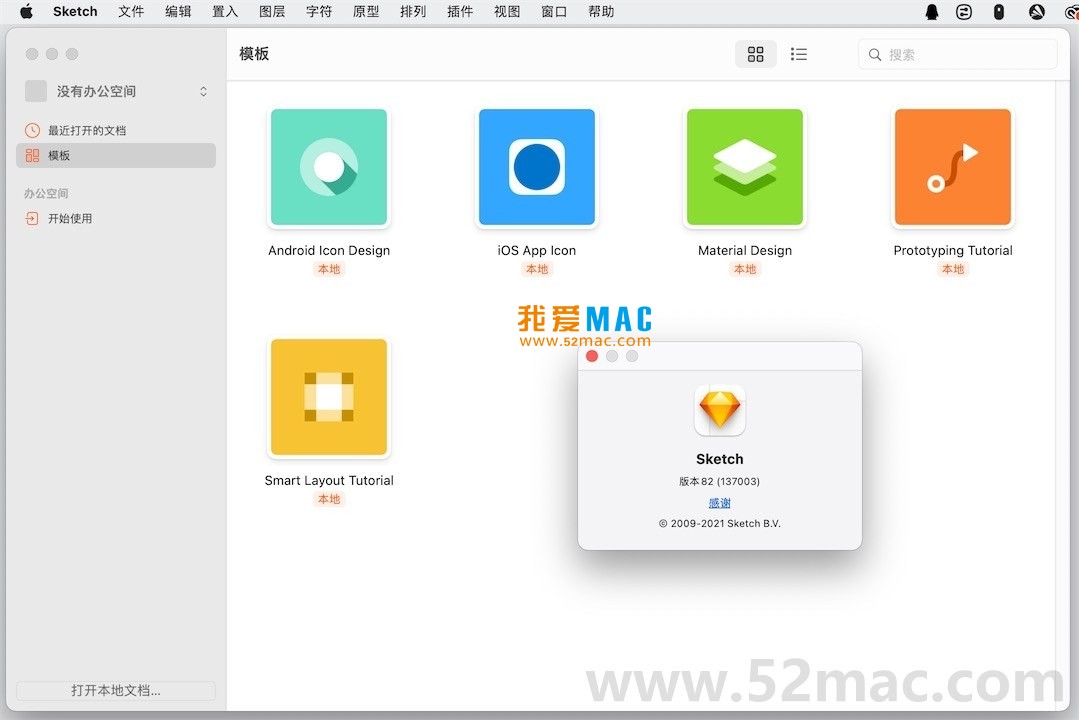Click the 感谢 link

[719, 503]
